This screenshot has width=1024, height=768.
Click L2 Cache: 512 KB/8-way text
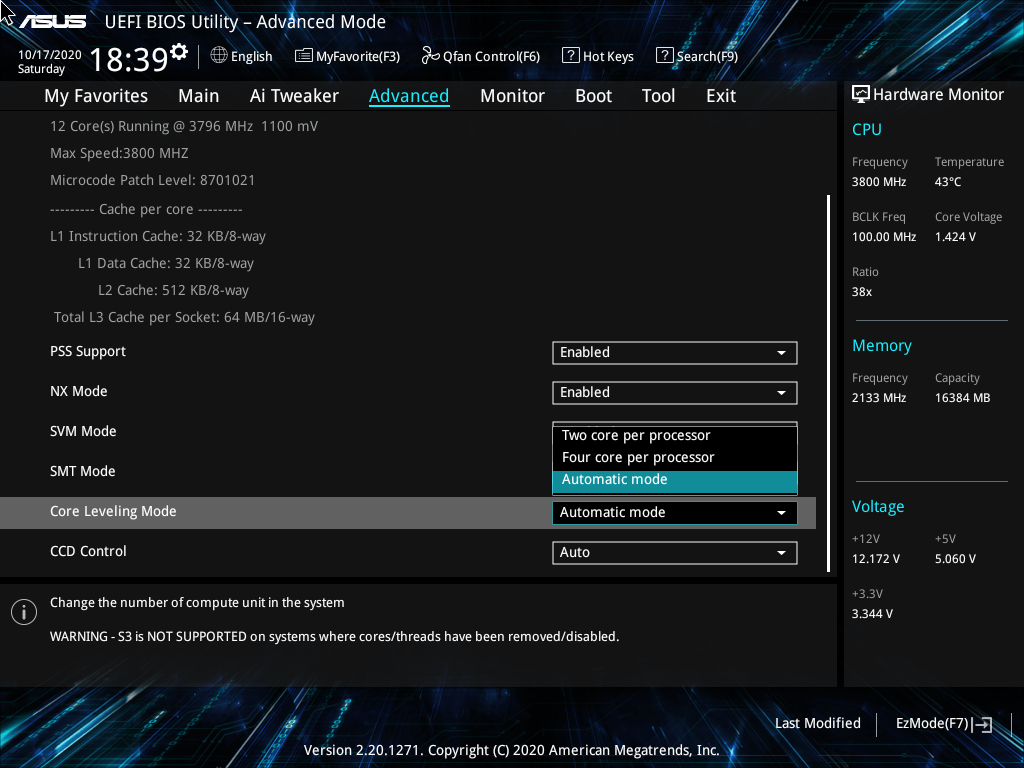tap(173, 290)
